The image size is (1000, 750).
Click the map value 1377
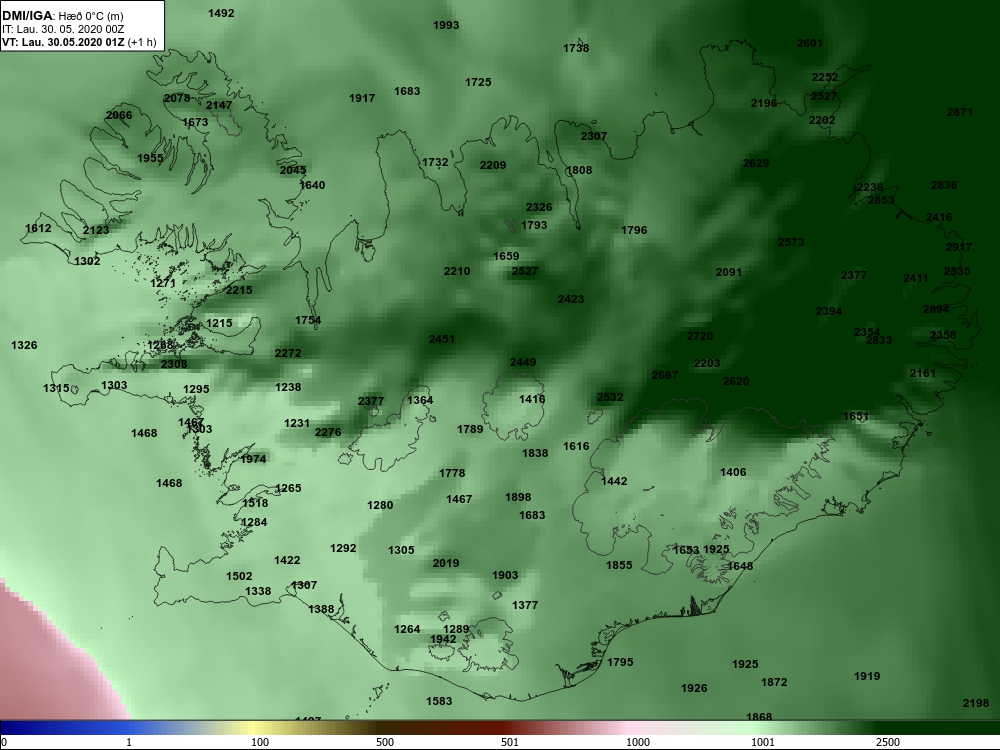(x=525, y=605)
